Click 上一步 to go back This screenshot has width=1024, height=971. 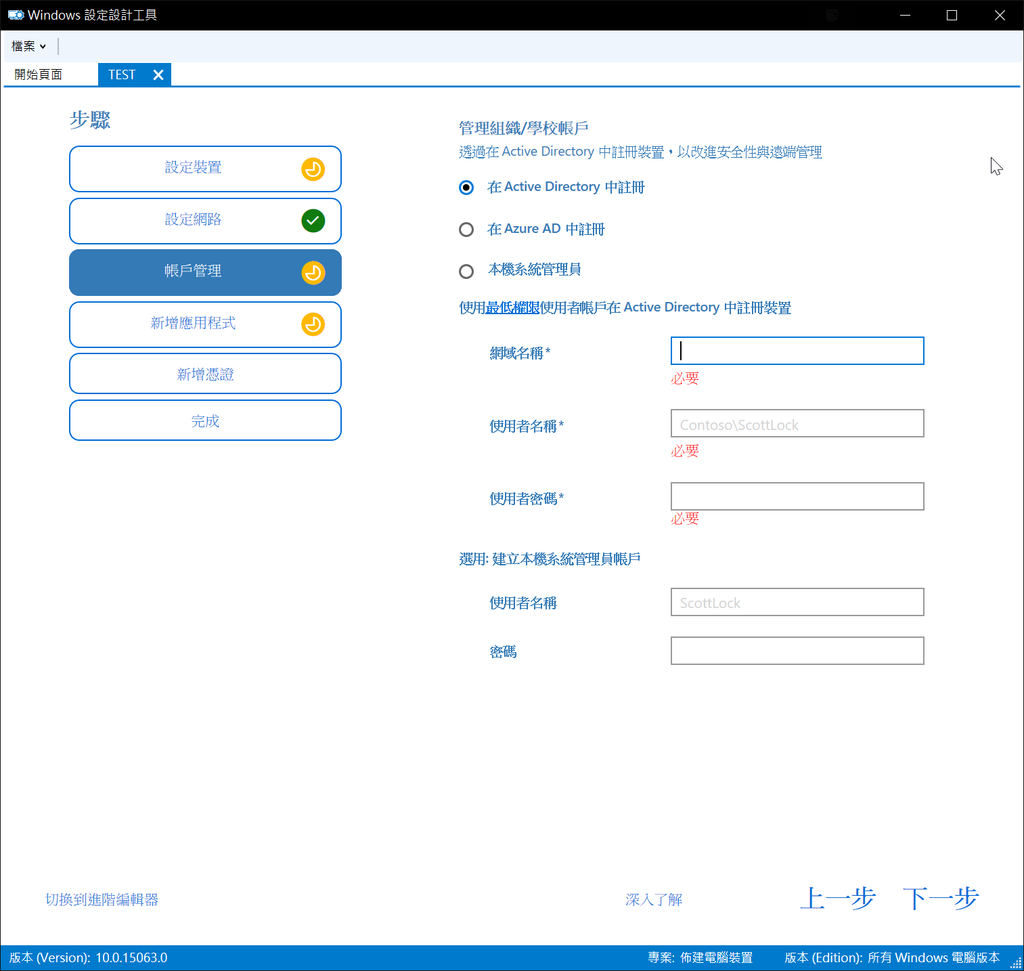[837, 899]
